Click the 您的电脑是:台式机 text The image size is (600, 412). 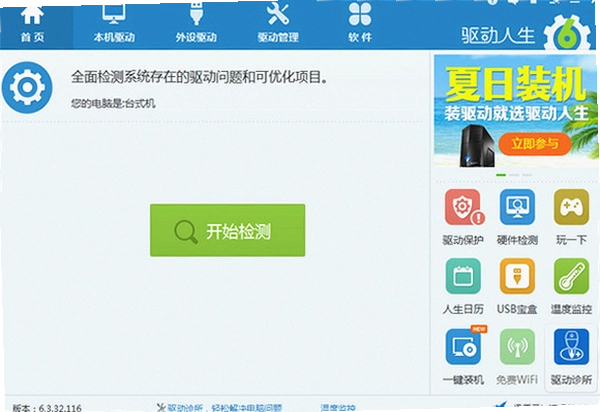click(x=113, y=103)
